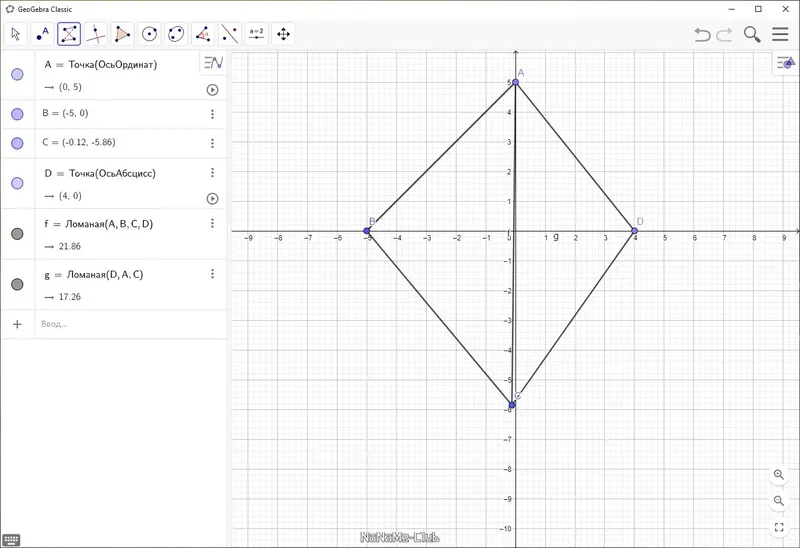This screenshot has height=548, width=800.
Task: Select the Circle with Center tool
Action: point(149,34)
